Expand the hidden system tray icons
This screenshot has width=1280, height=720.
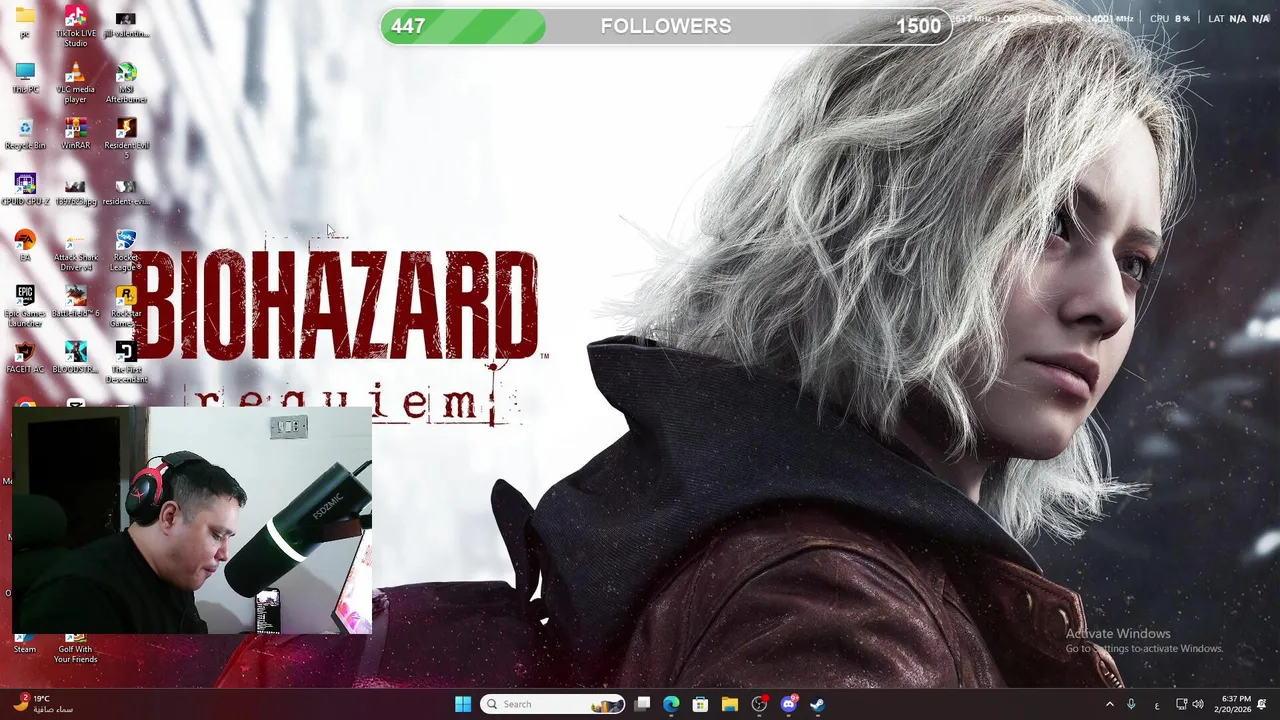(1109, 704)
